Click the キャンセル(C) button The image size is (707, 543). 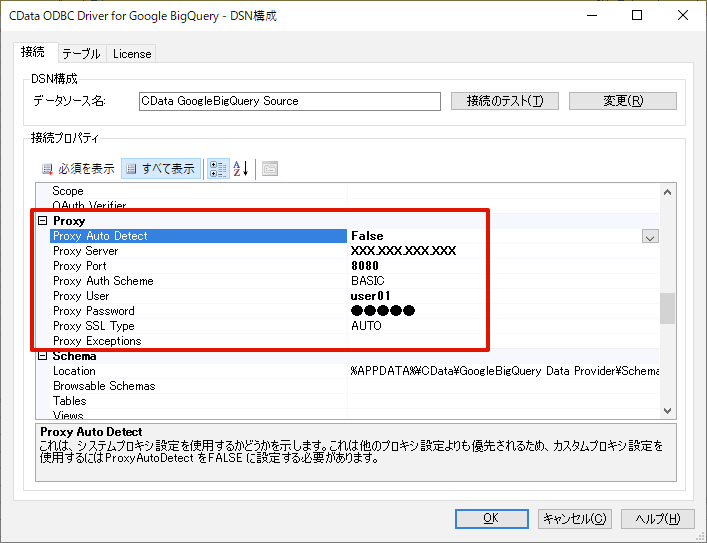[x=574, y=519]
